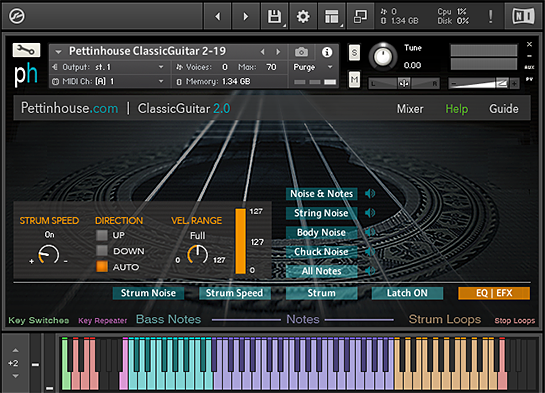Toggle Latch ON button
Screen dimensions: 545x393
point(407,293)
